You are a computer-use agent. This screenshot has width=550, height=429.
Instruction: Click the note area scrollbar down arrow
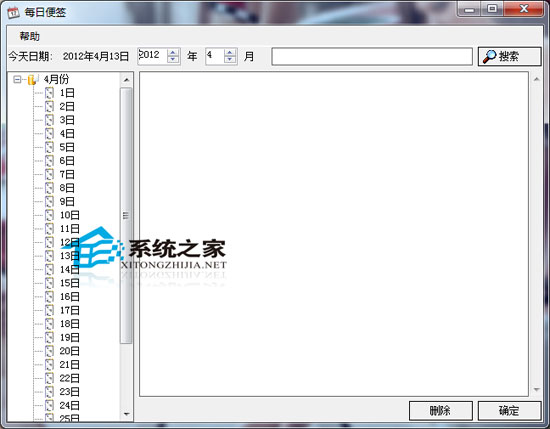(536, 389)
